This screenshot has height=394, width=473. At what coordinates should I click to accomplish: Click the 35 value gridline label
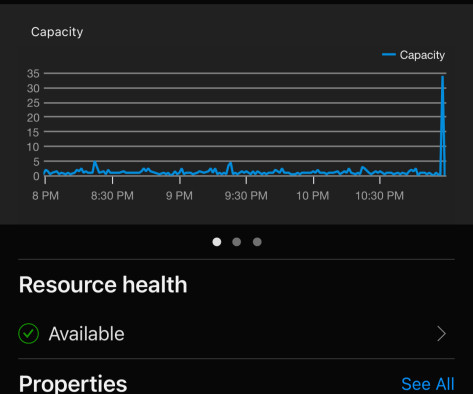33,74
